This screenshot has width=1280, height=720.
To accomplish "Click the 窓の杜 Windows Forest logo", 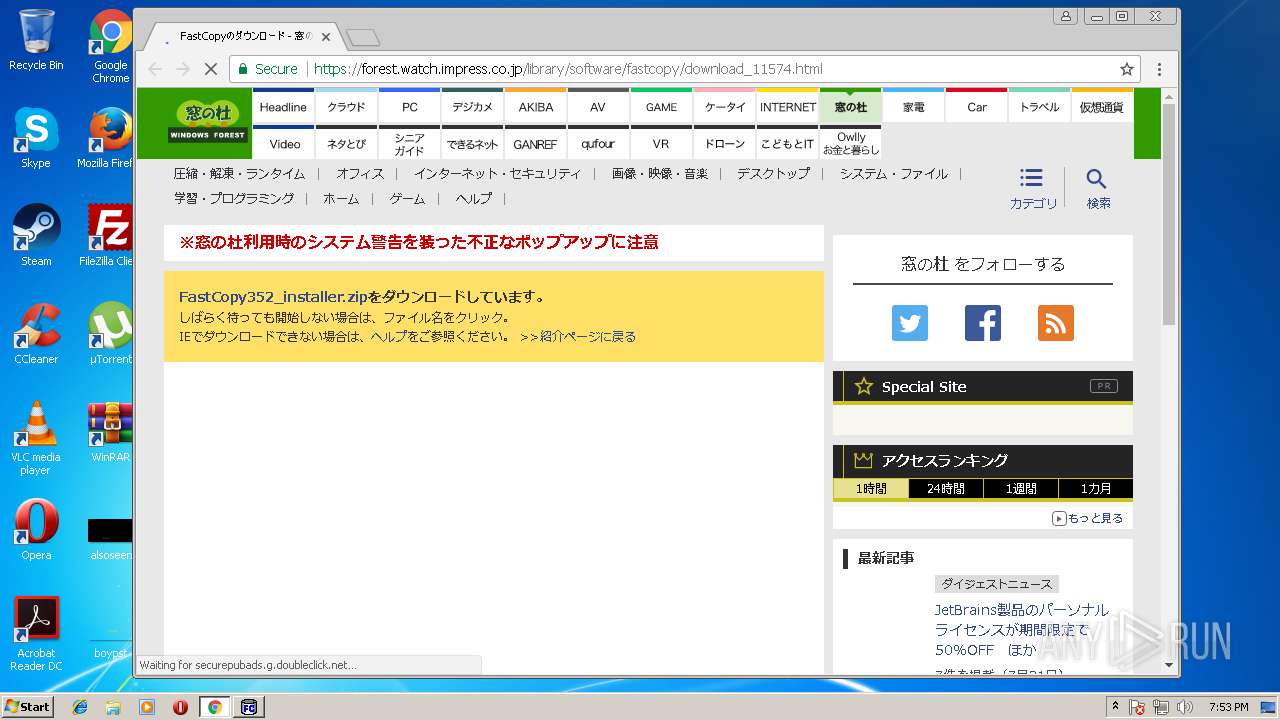I will (x=208, y=123).
